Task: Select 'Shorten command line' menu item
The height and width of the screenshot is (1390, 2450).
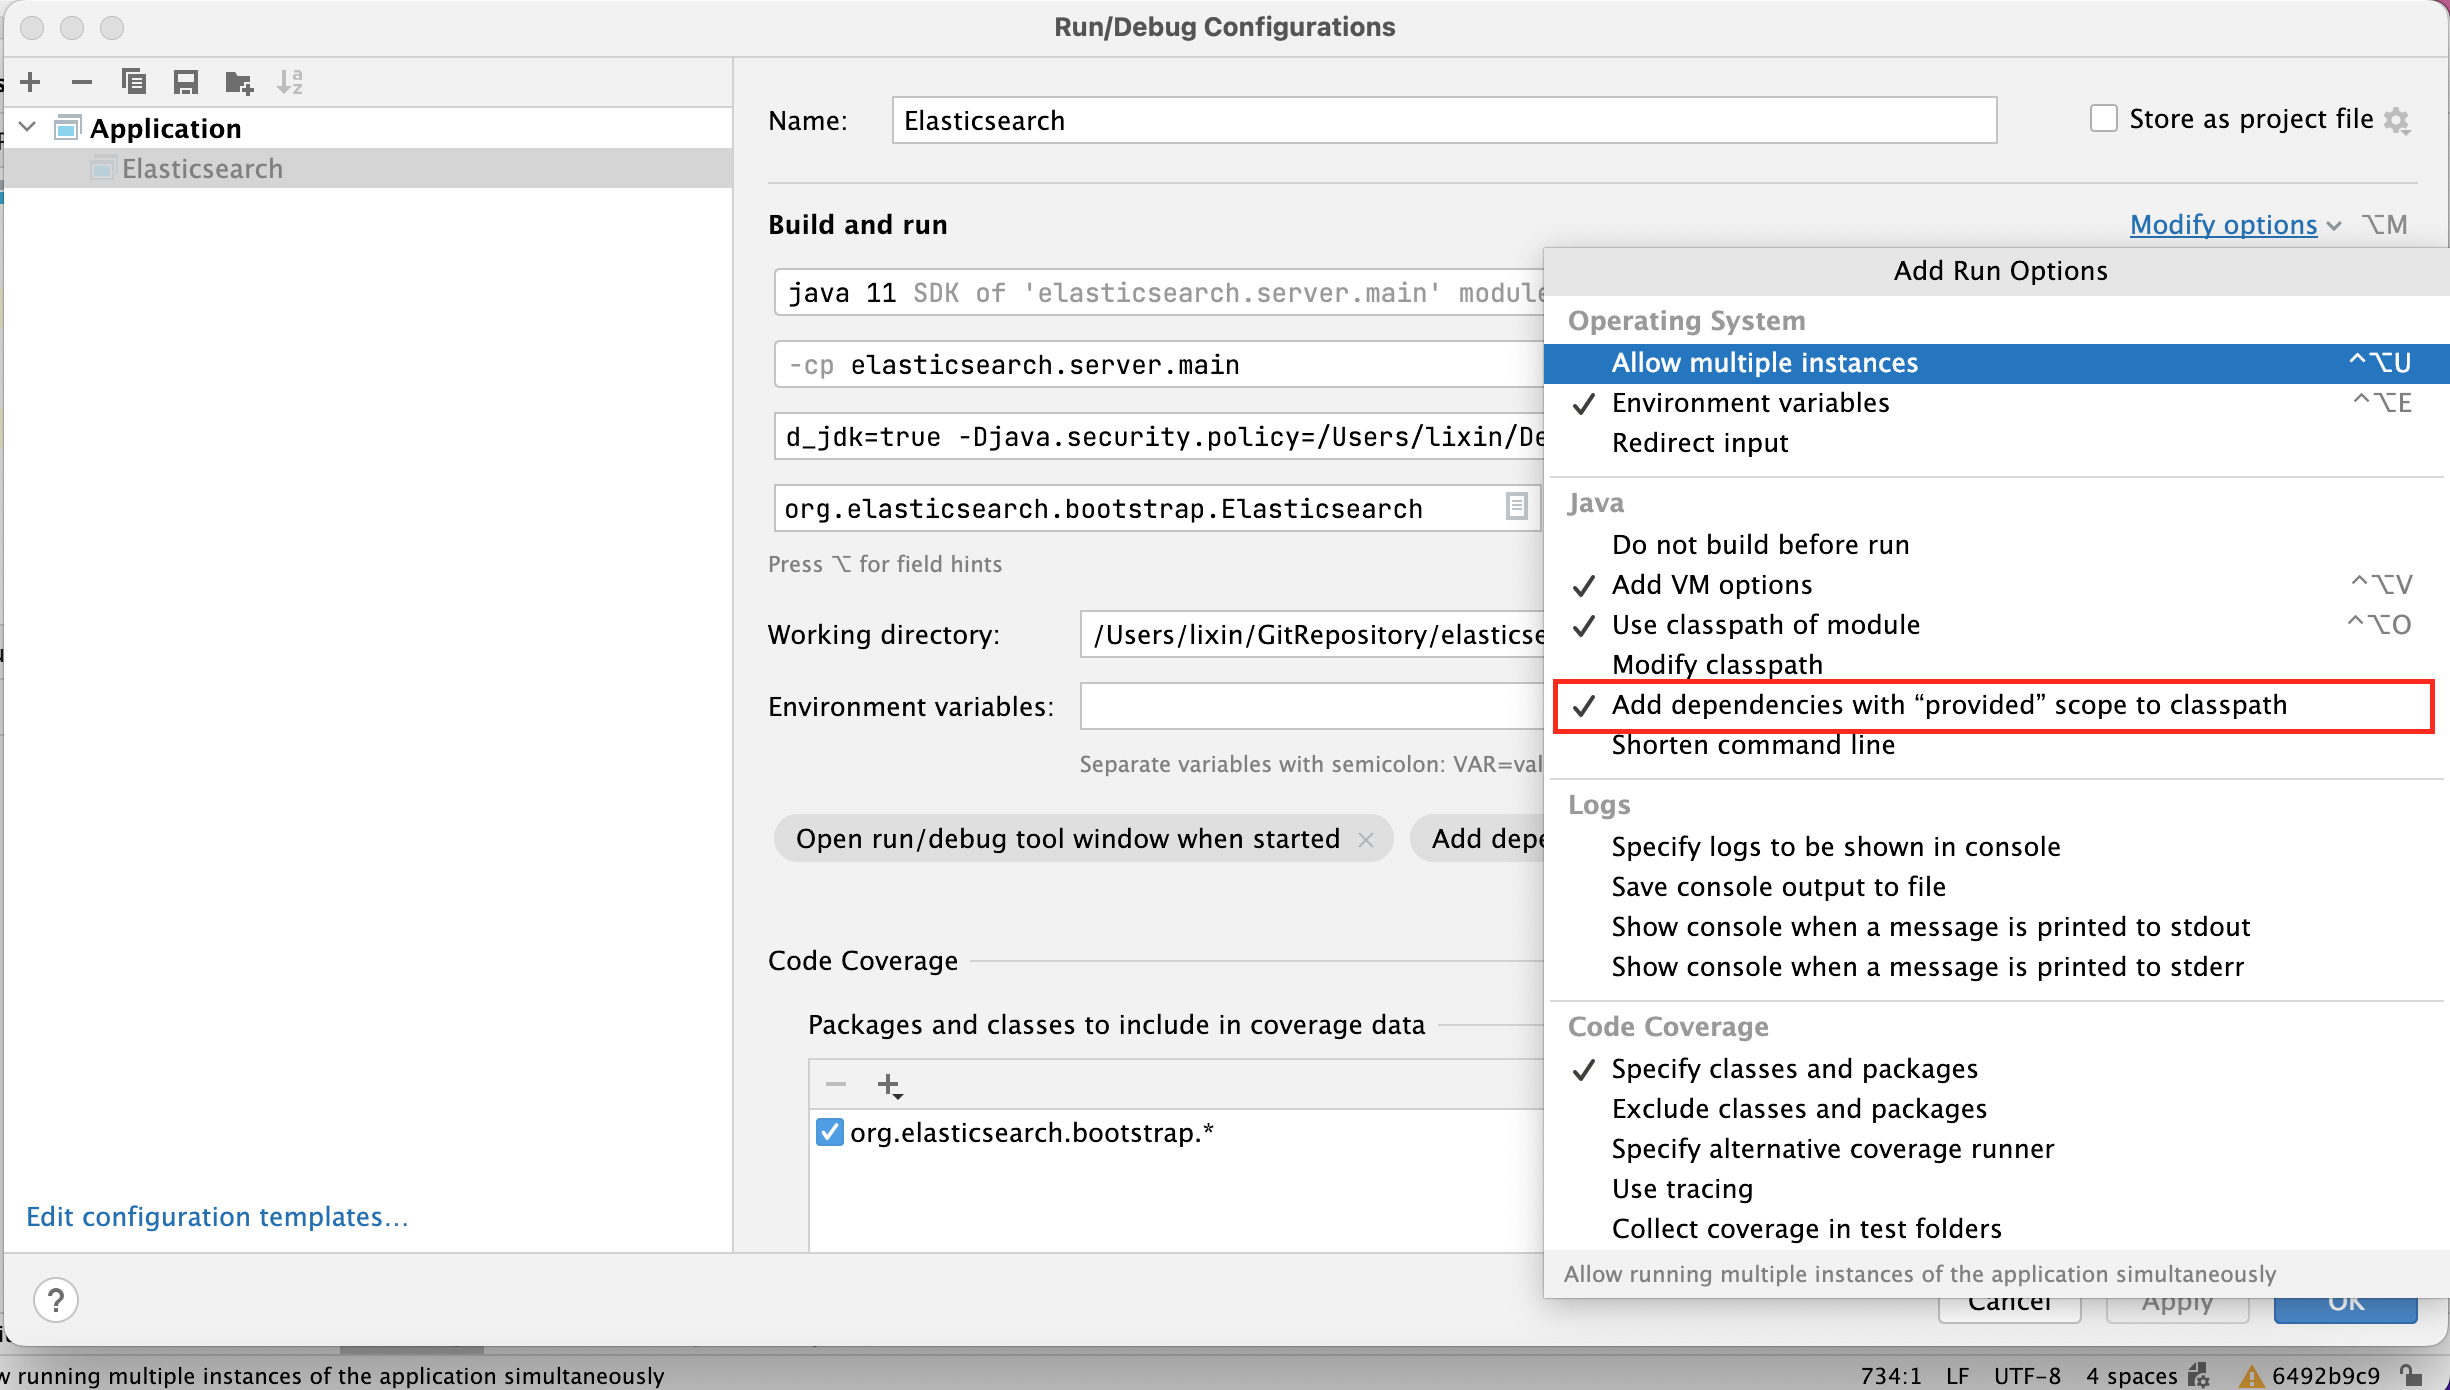Action: tap(1750, 745)
